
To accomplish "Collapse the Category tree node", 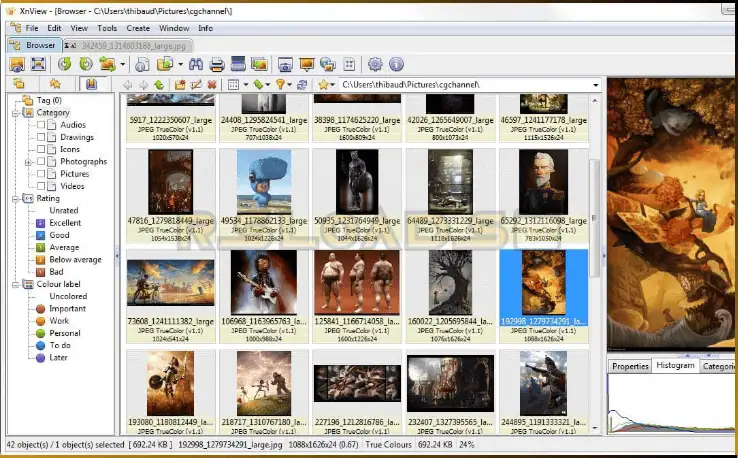I will click(16, 113).
